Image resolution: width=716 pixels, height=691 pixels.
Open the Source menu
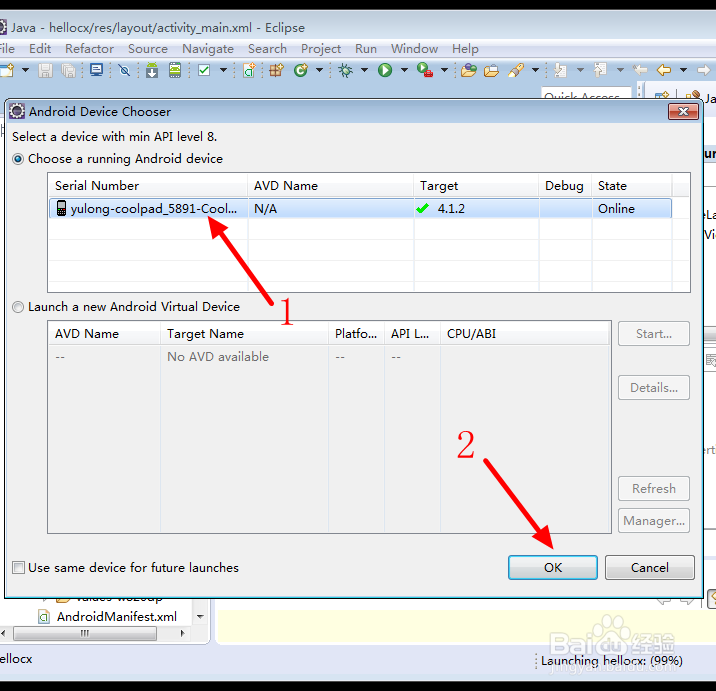[x=147, y=48]
